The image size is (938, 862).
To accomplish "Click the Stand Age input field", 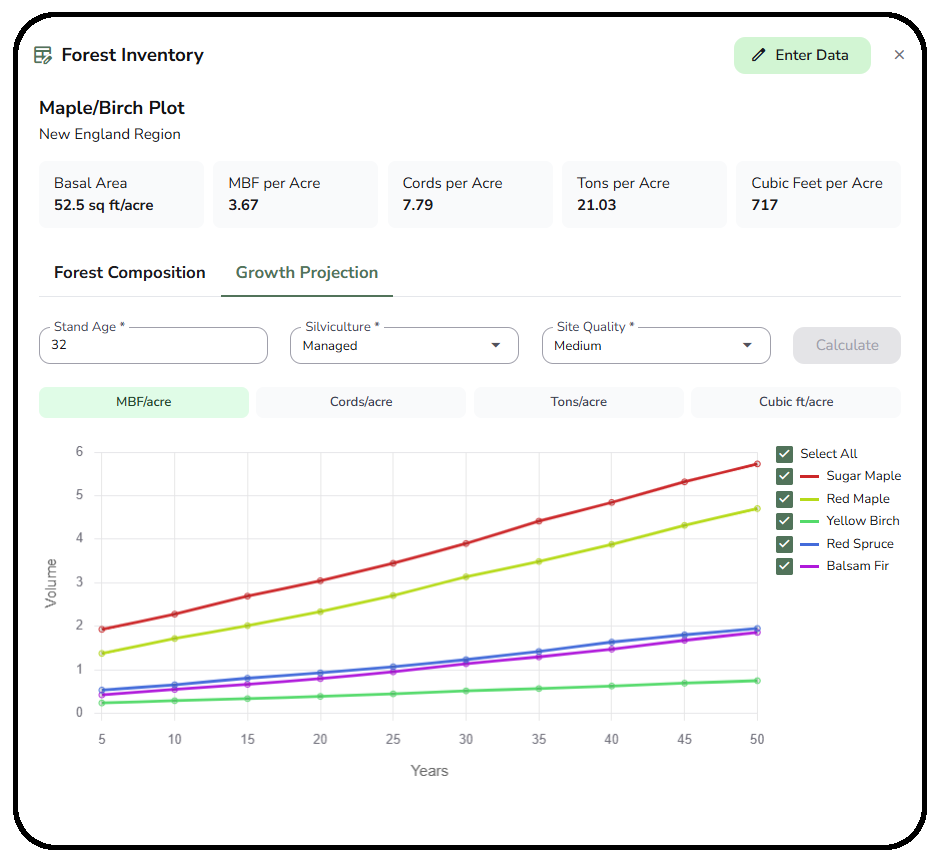I will coord(153,345).
